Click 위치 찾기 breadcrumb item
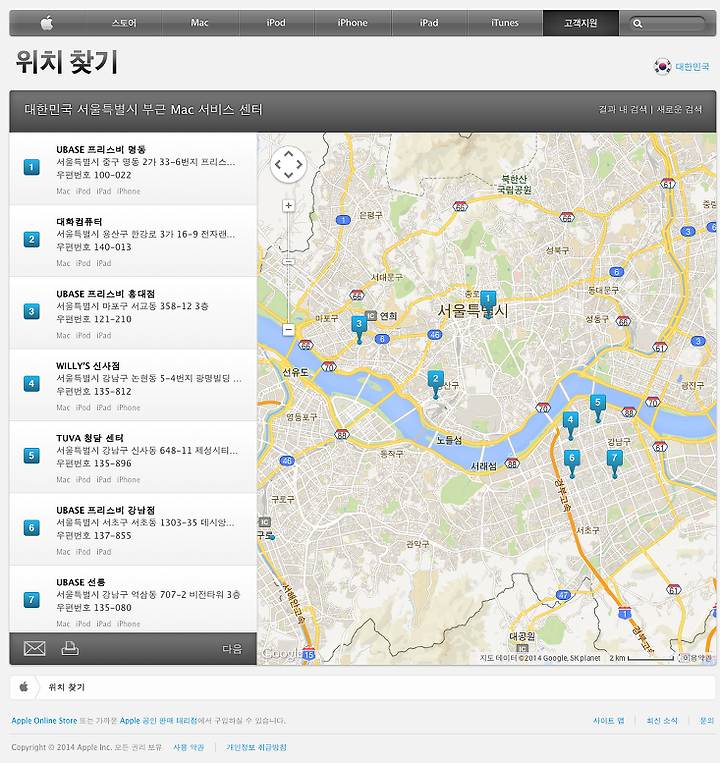This screenshot has width=720, height=763. 67,687
